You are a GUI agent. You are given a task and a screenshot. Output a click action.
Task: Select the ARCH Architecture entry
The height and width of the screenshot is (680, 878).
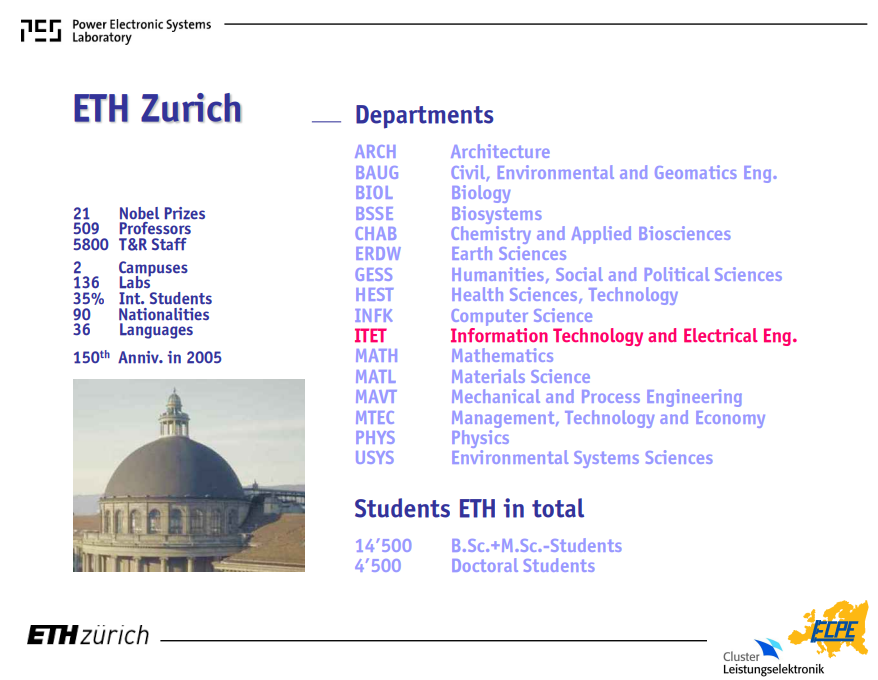[x=452, y=152]
